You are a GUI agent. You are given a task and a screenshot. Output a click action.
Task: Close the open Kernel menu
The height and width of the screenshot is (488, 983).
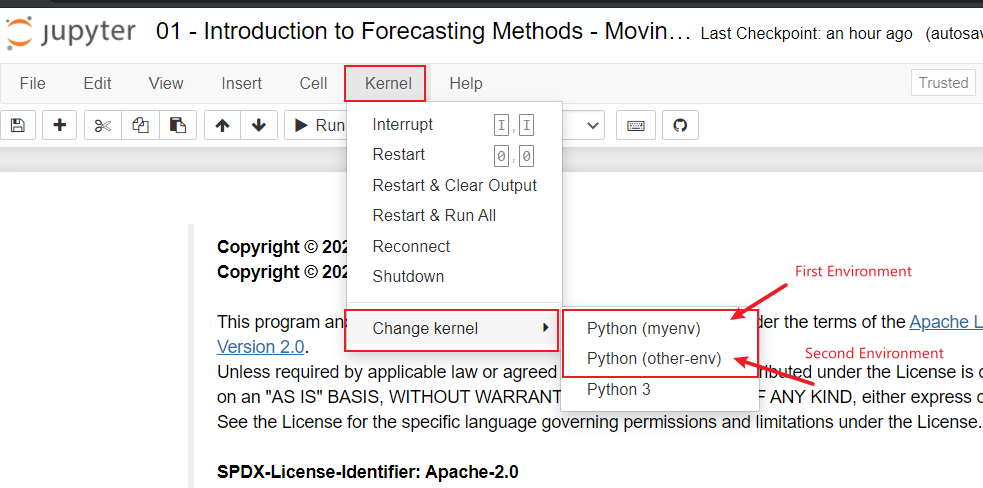(x=388, y=83)
